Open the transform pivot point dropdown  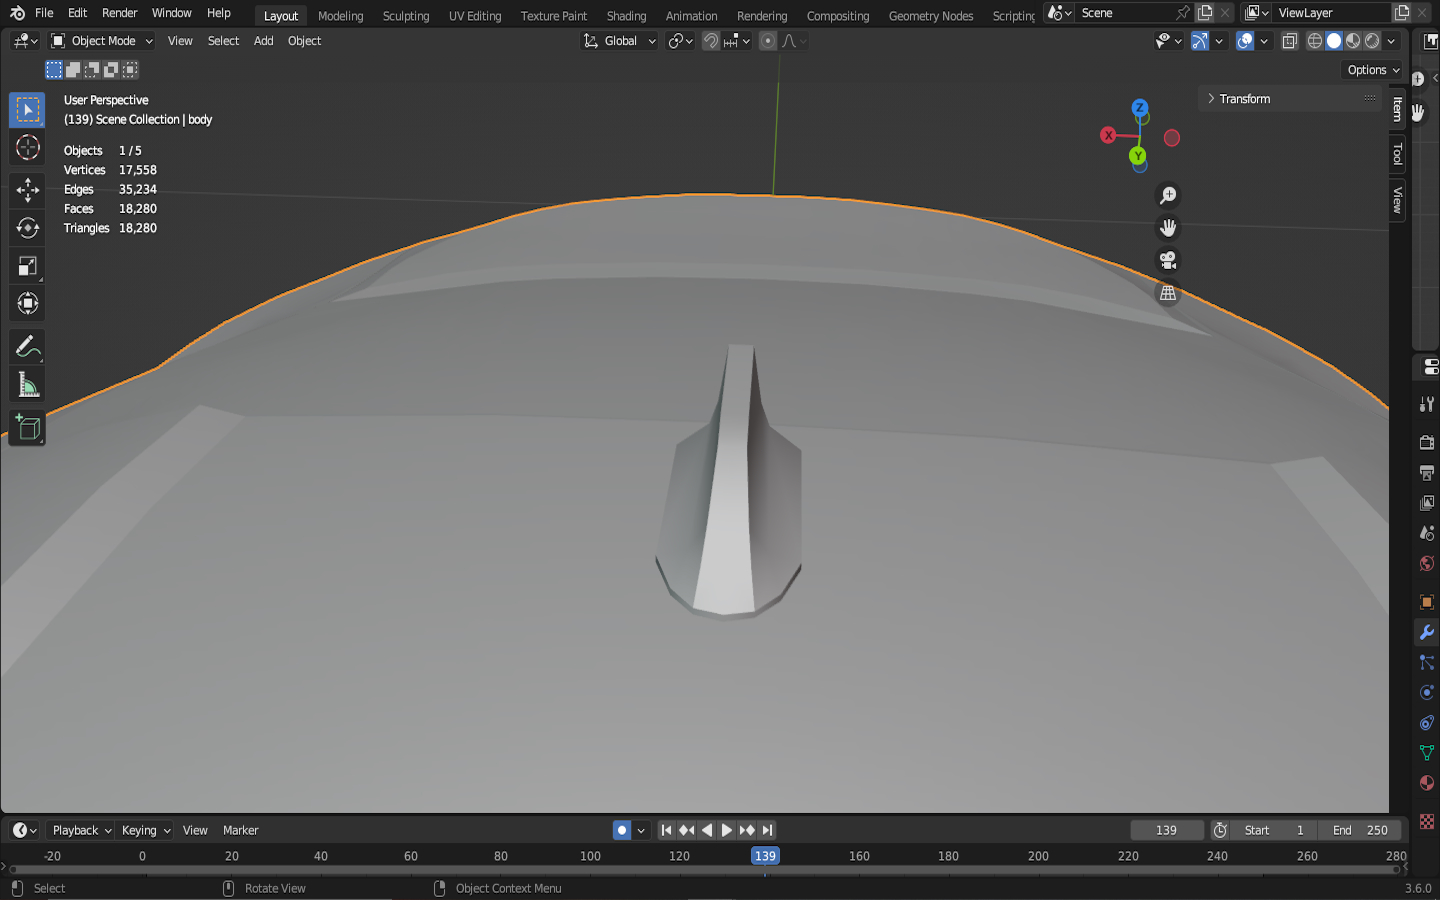tap(681, 41)
